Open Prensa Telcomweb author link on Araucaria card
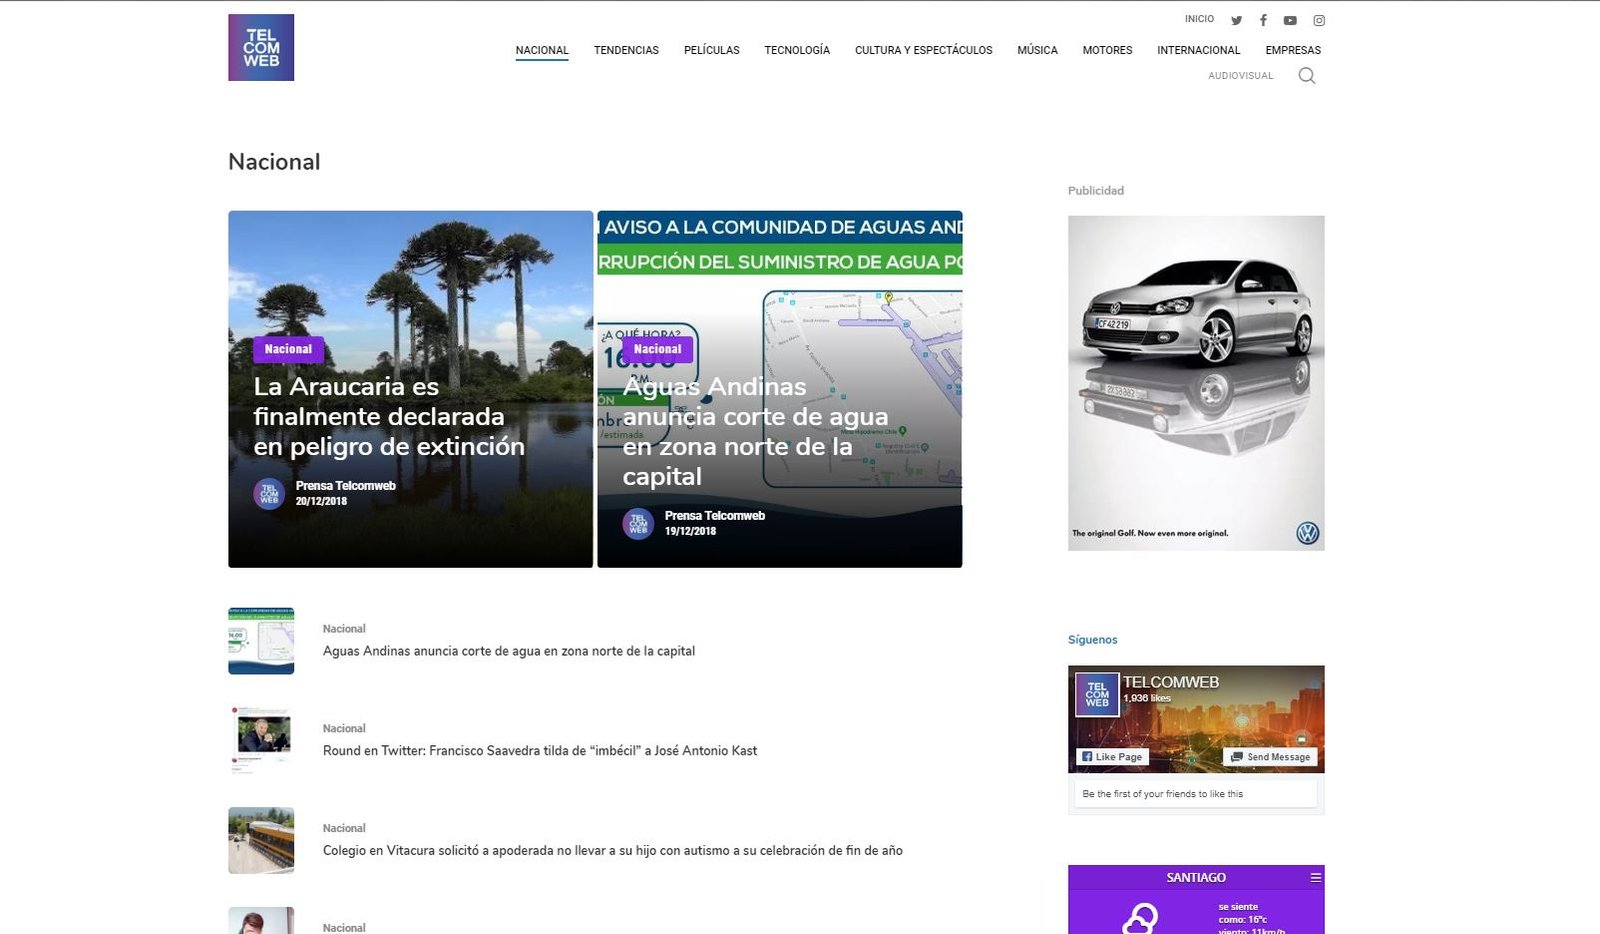 [x=345, y=486]
